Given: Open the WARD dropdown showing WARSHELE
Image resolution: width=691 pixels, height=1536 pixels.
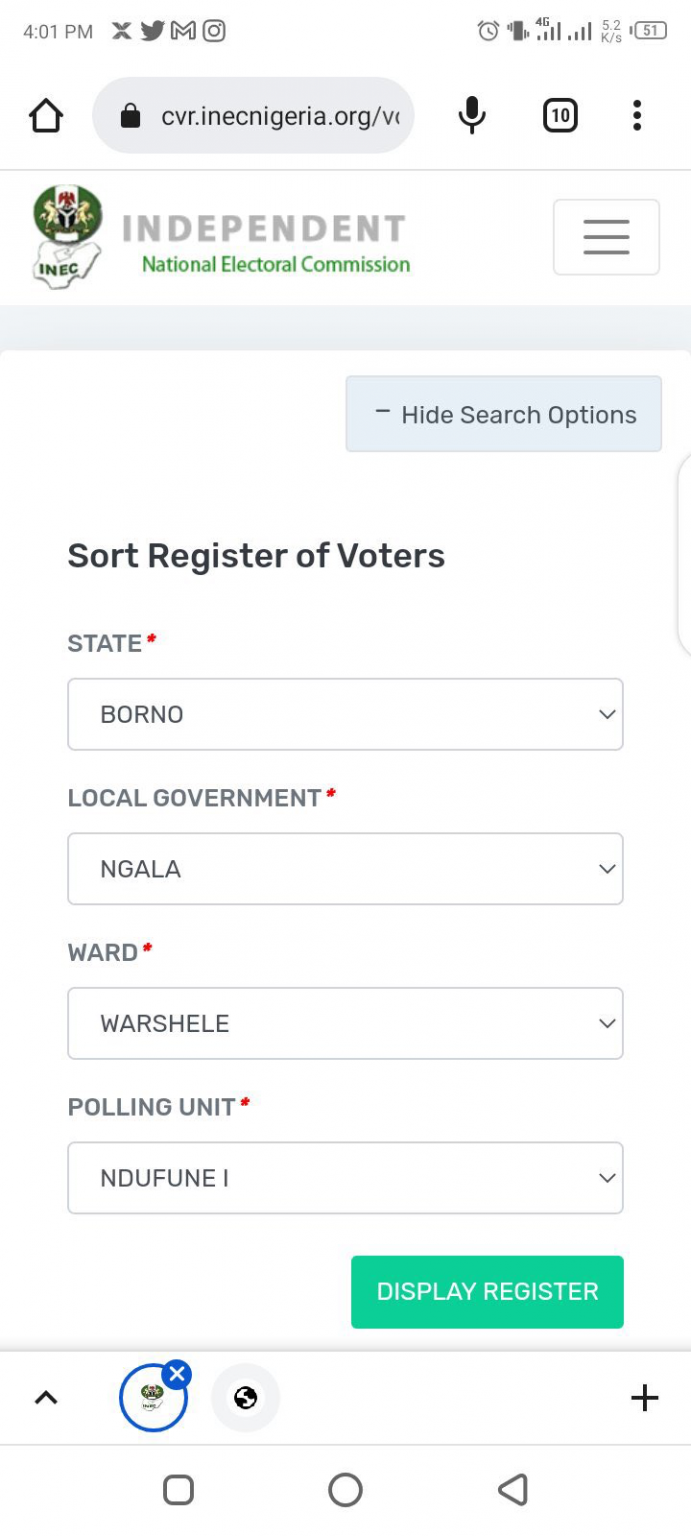Looking at the screenshot, I should point(345,1023).
